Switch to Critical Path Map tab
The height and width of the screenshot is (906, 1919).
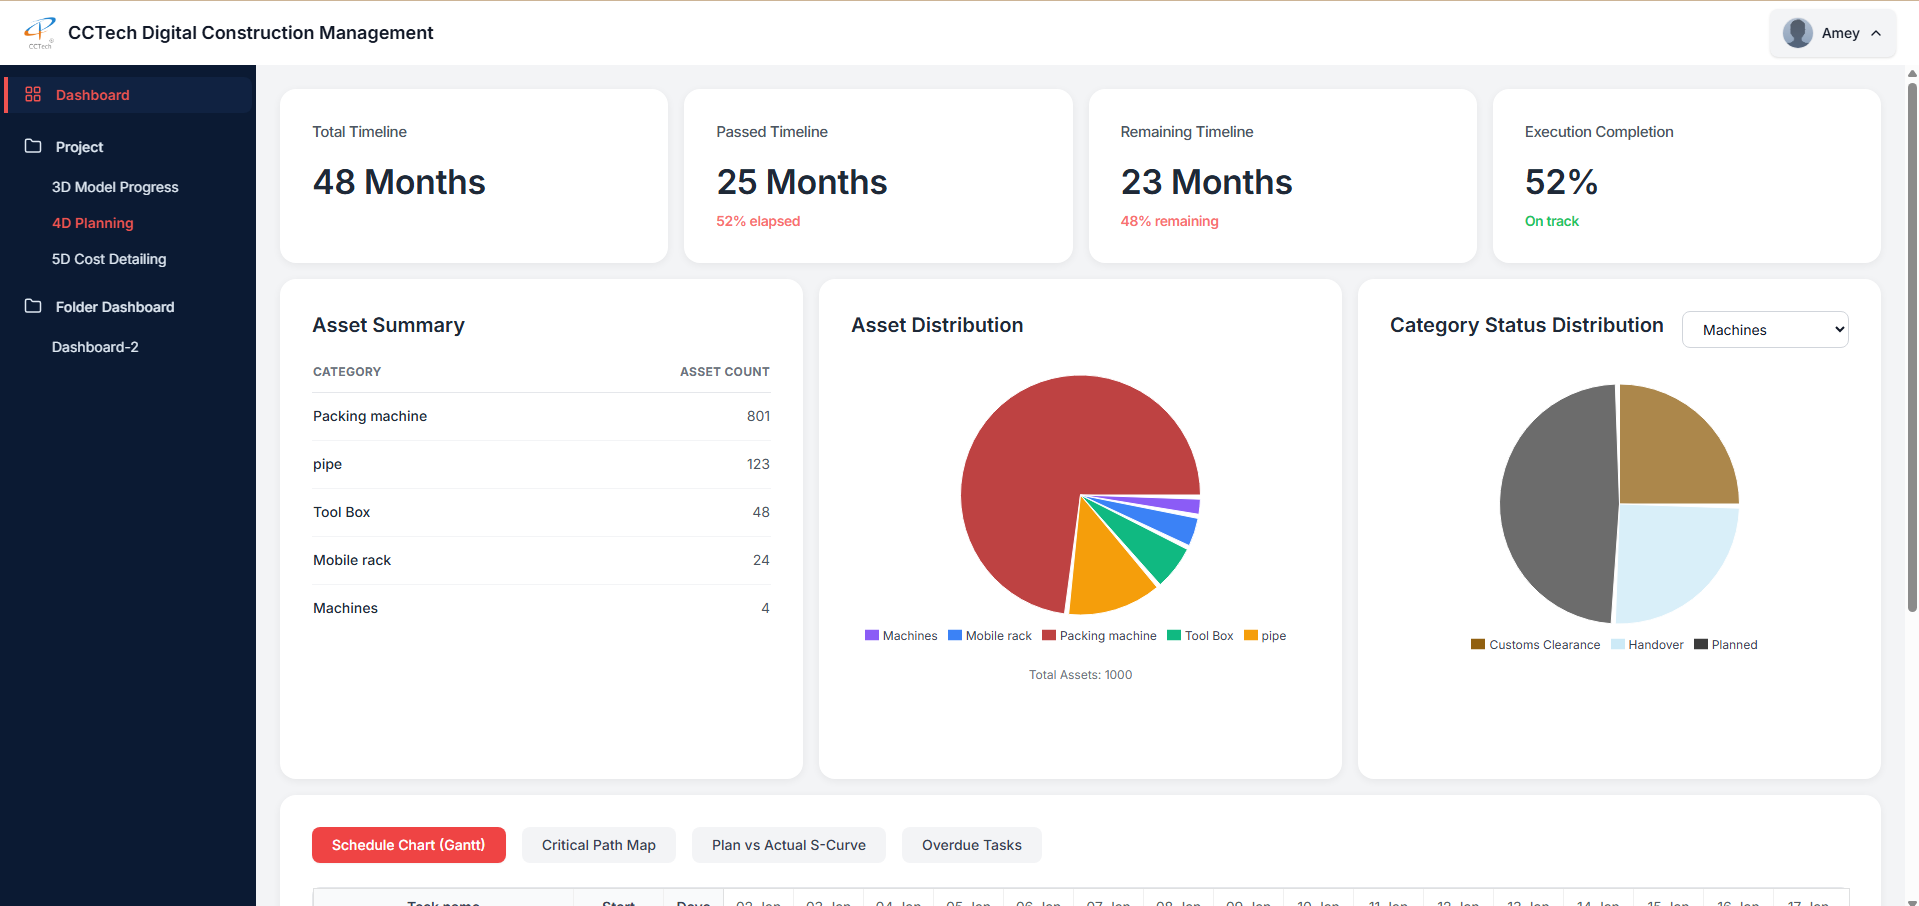click(598, 845)
